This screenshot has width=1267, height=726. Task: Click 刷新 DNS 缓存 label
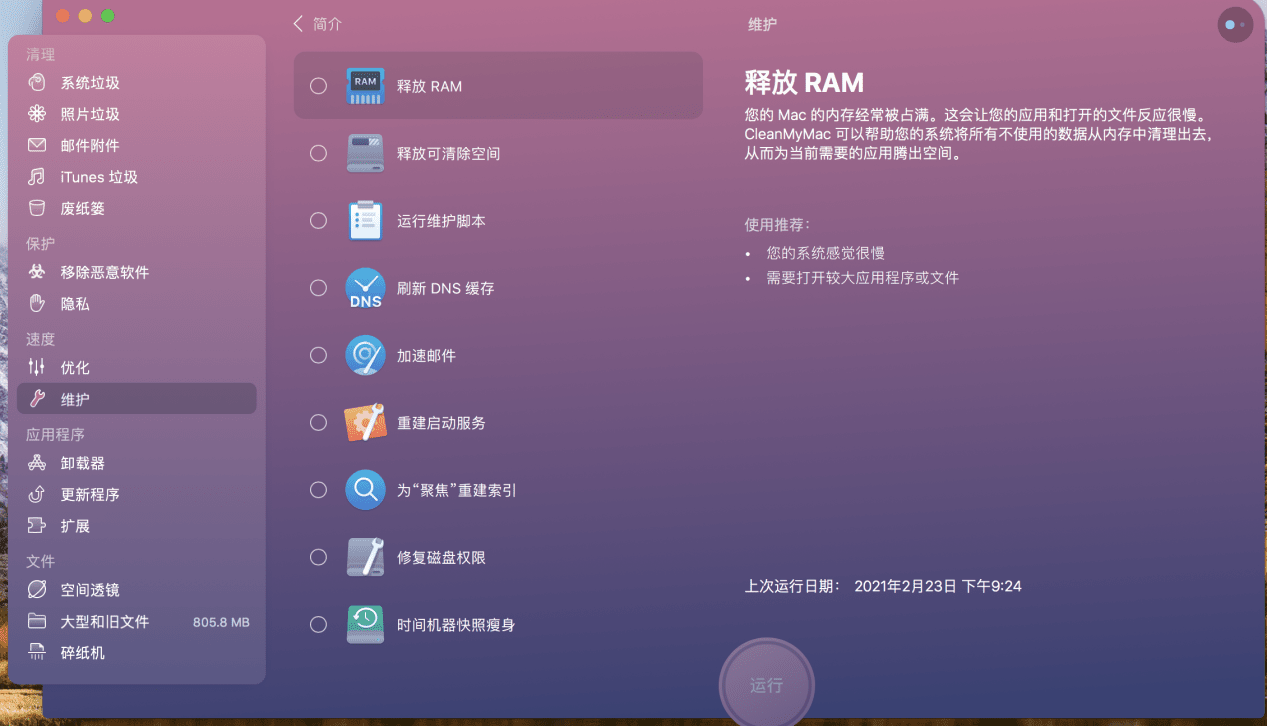pyautogui.click(x=445, y=288)
